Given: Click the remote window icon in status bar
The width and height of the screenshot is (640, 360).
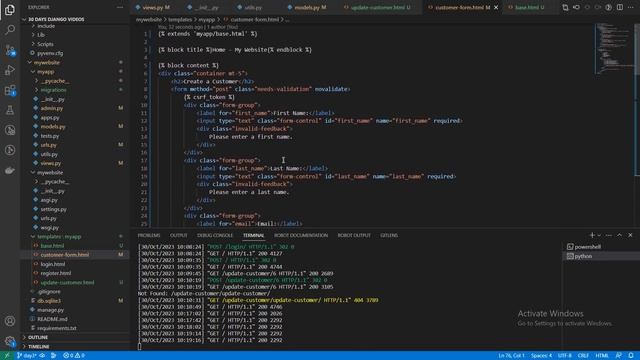Looking at the screenshot, I should coord(6,356).
